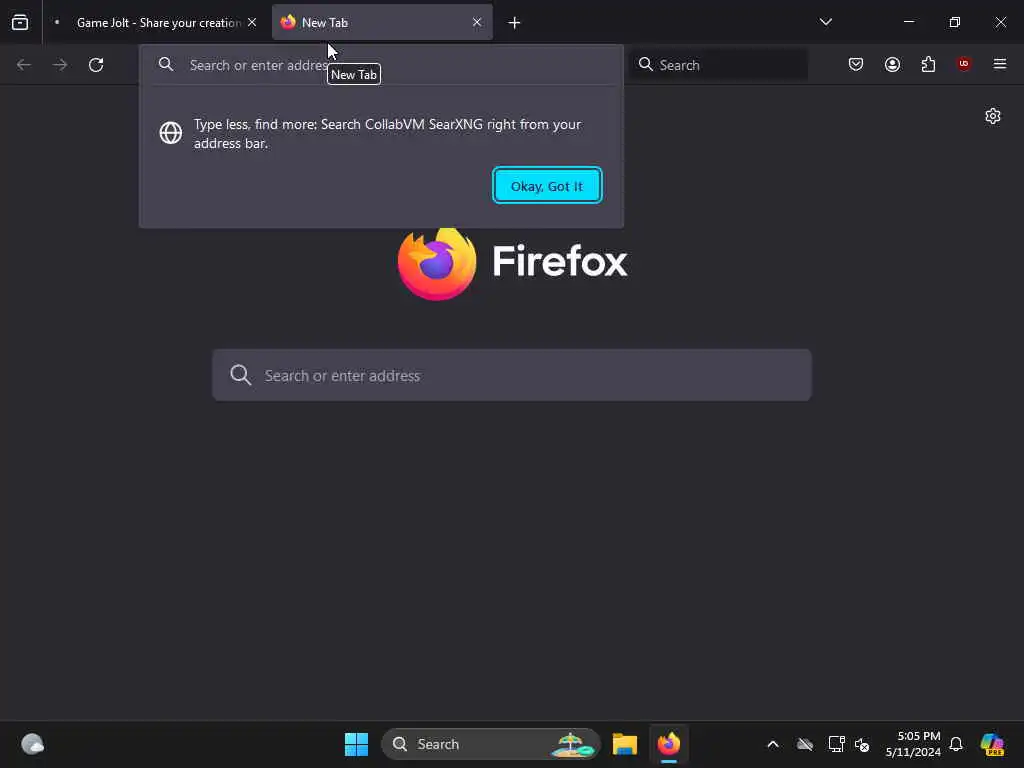The height and width of the screenshot is (768, 1024).
Task: Show hidden tray icons
Action: pos(773,744)
